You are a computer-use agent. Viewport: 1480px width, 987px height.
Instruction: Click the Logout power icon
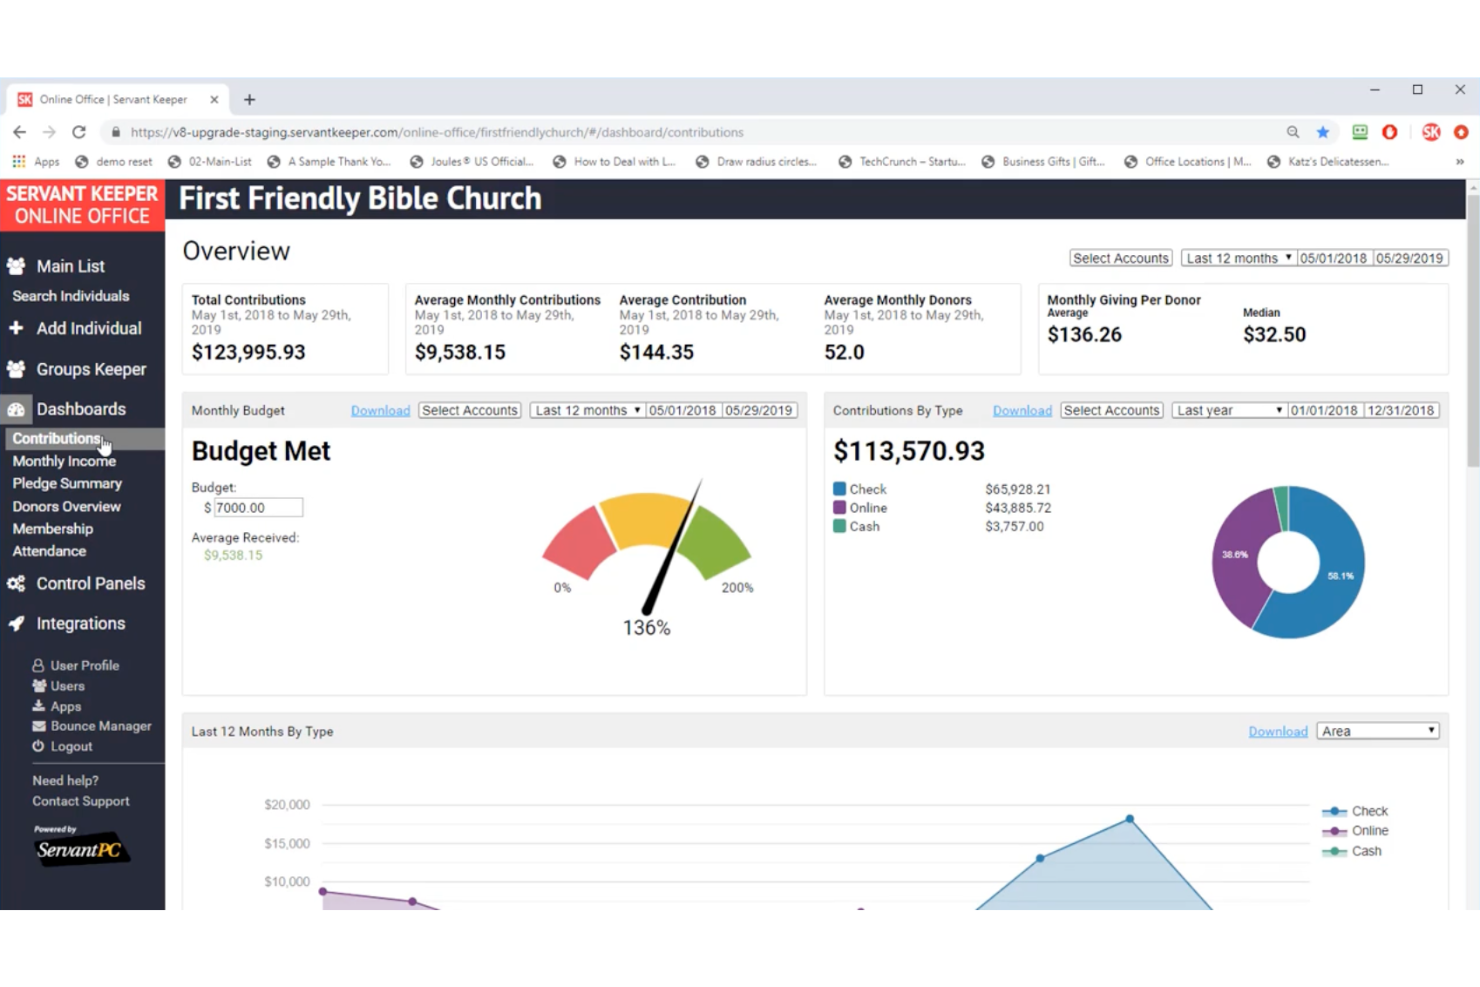[x=38, y=746]
